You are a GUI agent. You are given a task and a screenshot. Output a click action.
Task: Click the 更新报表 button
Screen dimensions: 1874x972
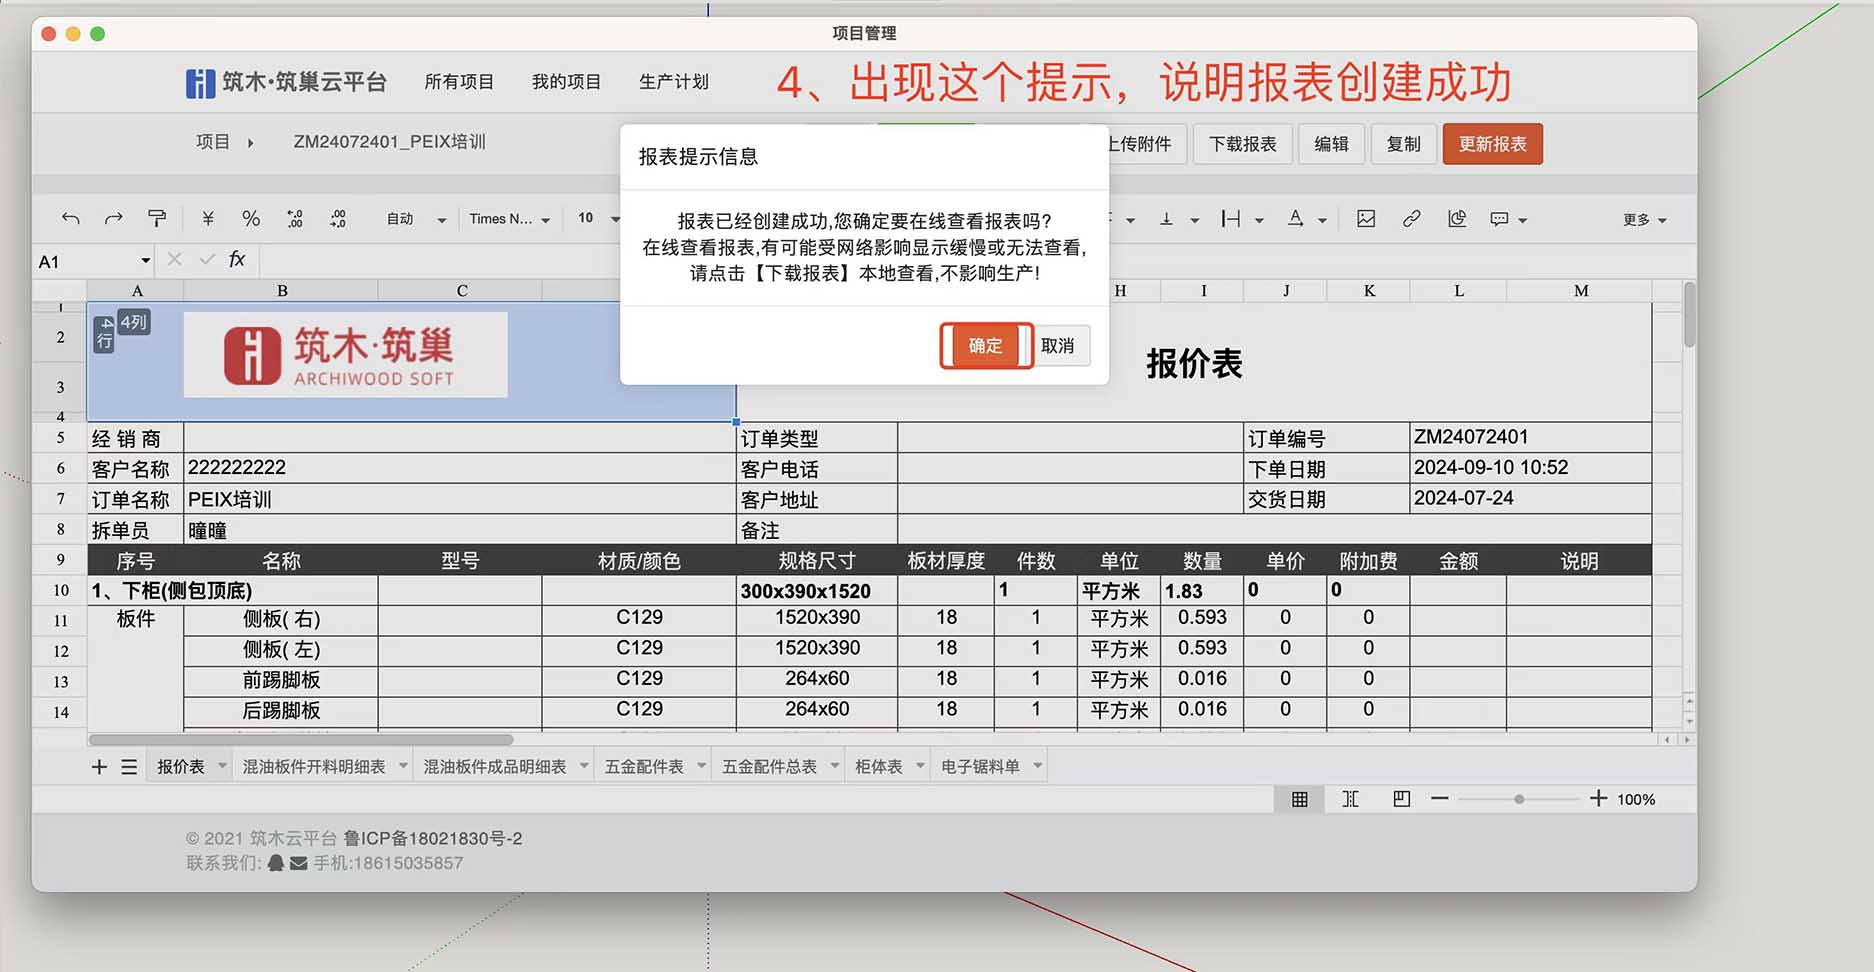[1491, 143]
